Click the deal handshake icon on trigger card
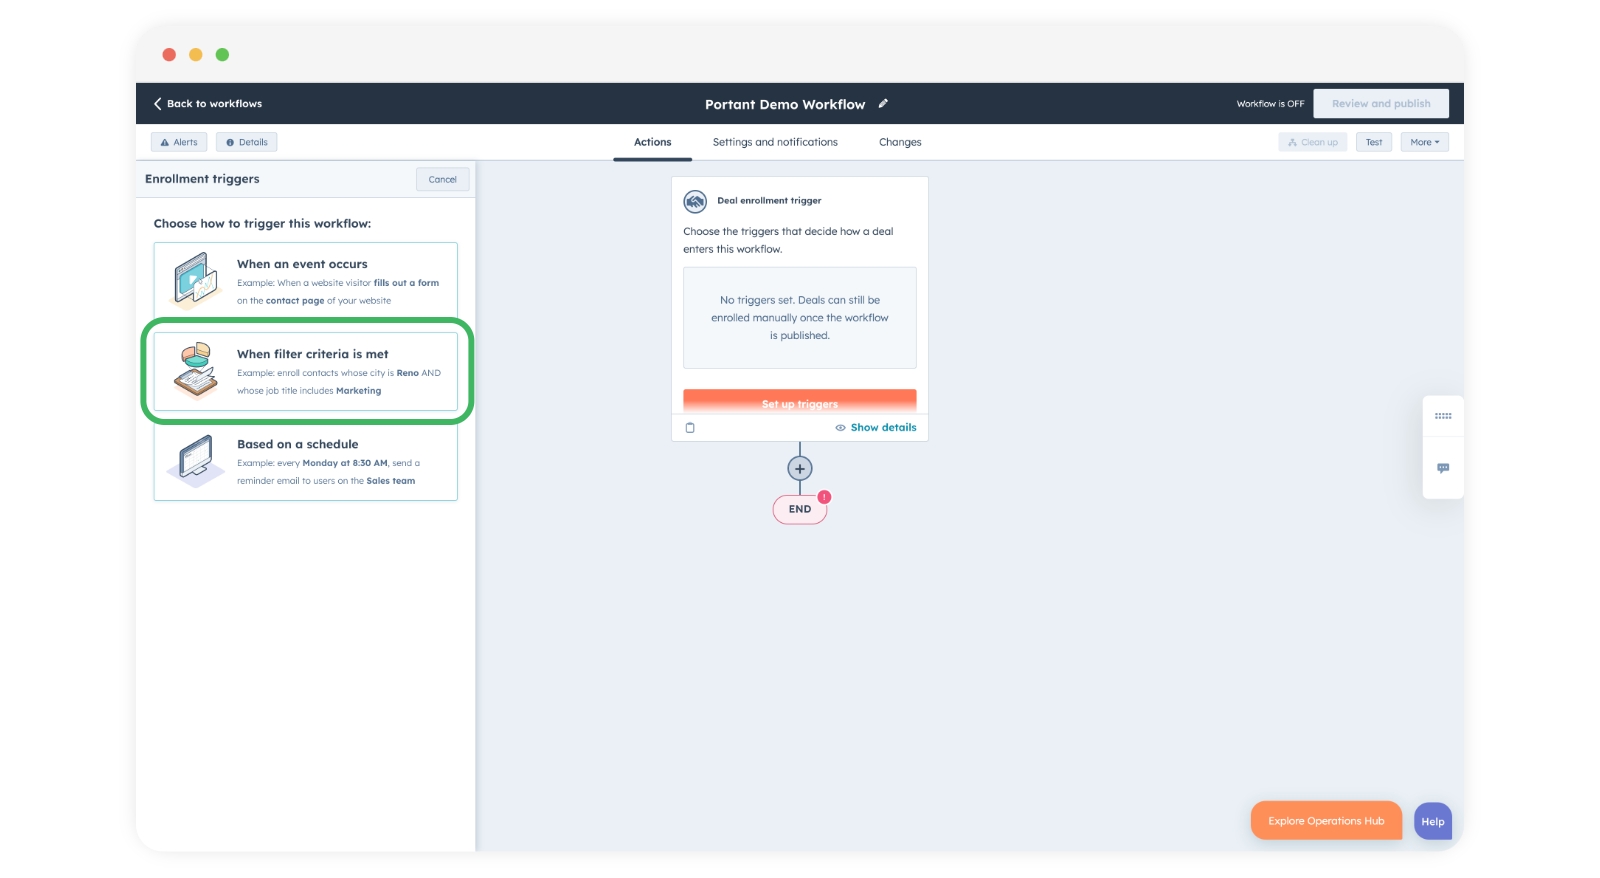The image size is (1600, 878). coord(695,201)
